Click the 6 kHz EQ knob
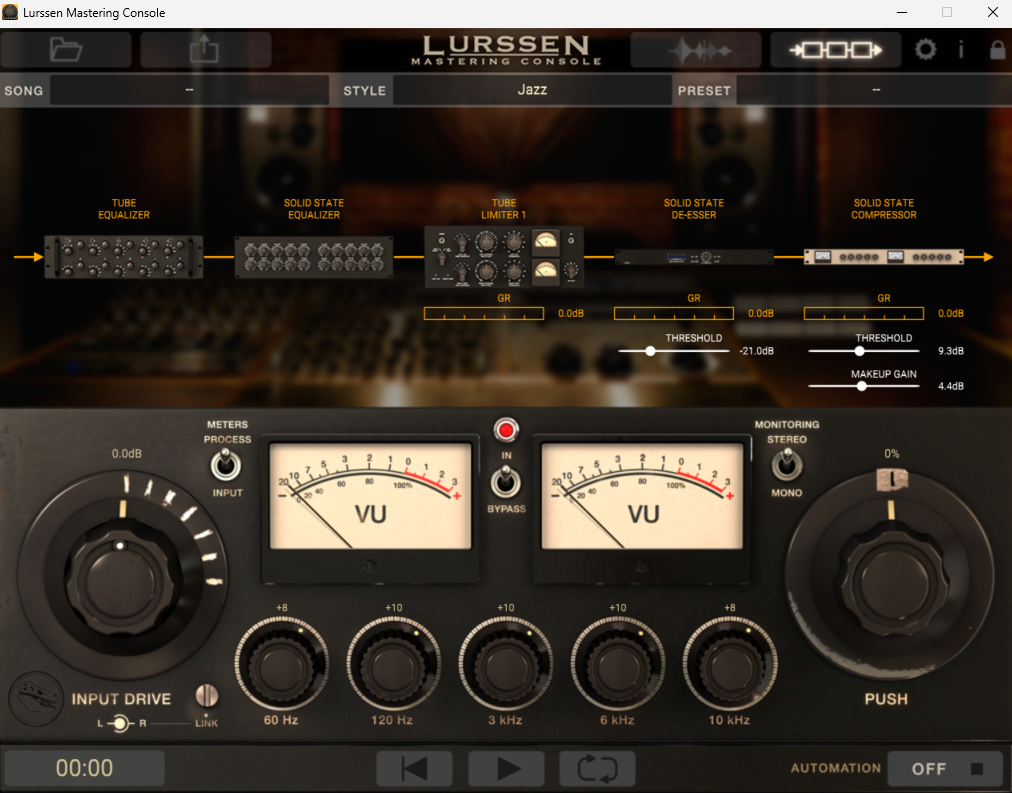 tap(618, 665)
